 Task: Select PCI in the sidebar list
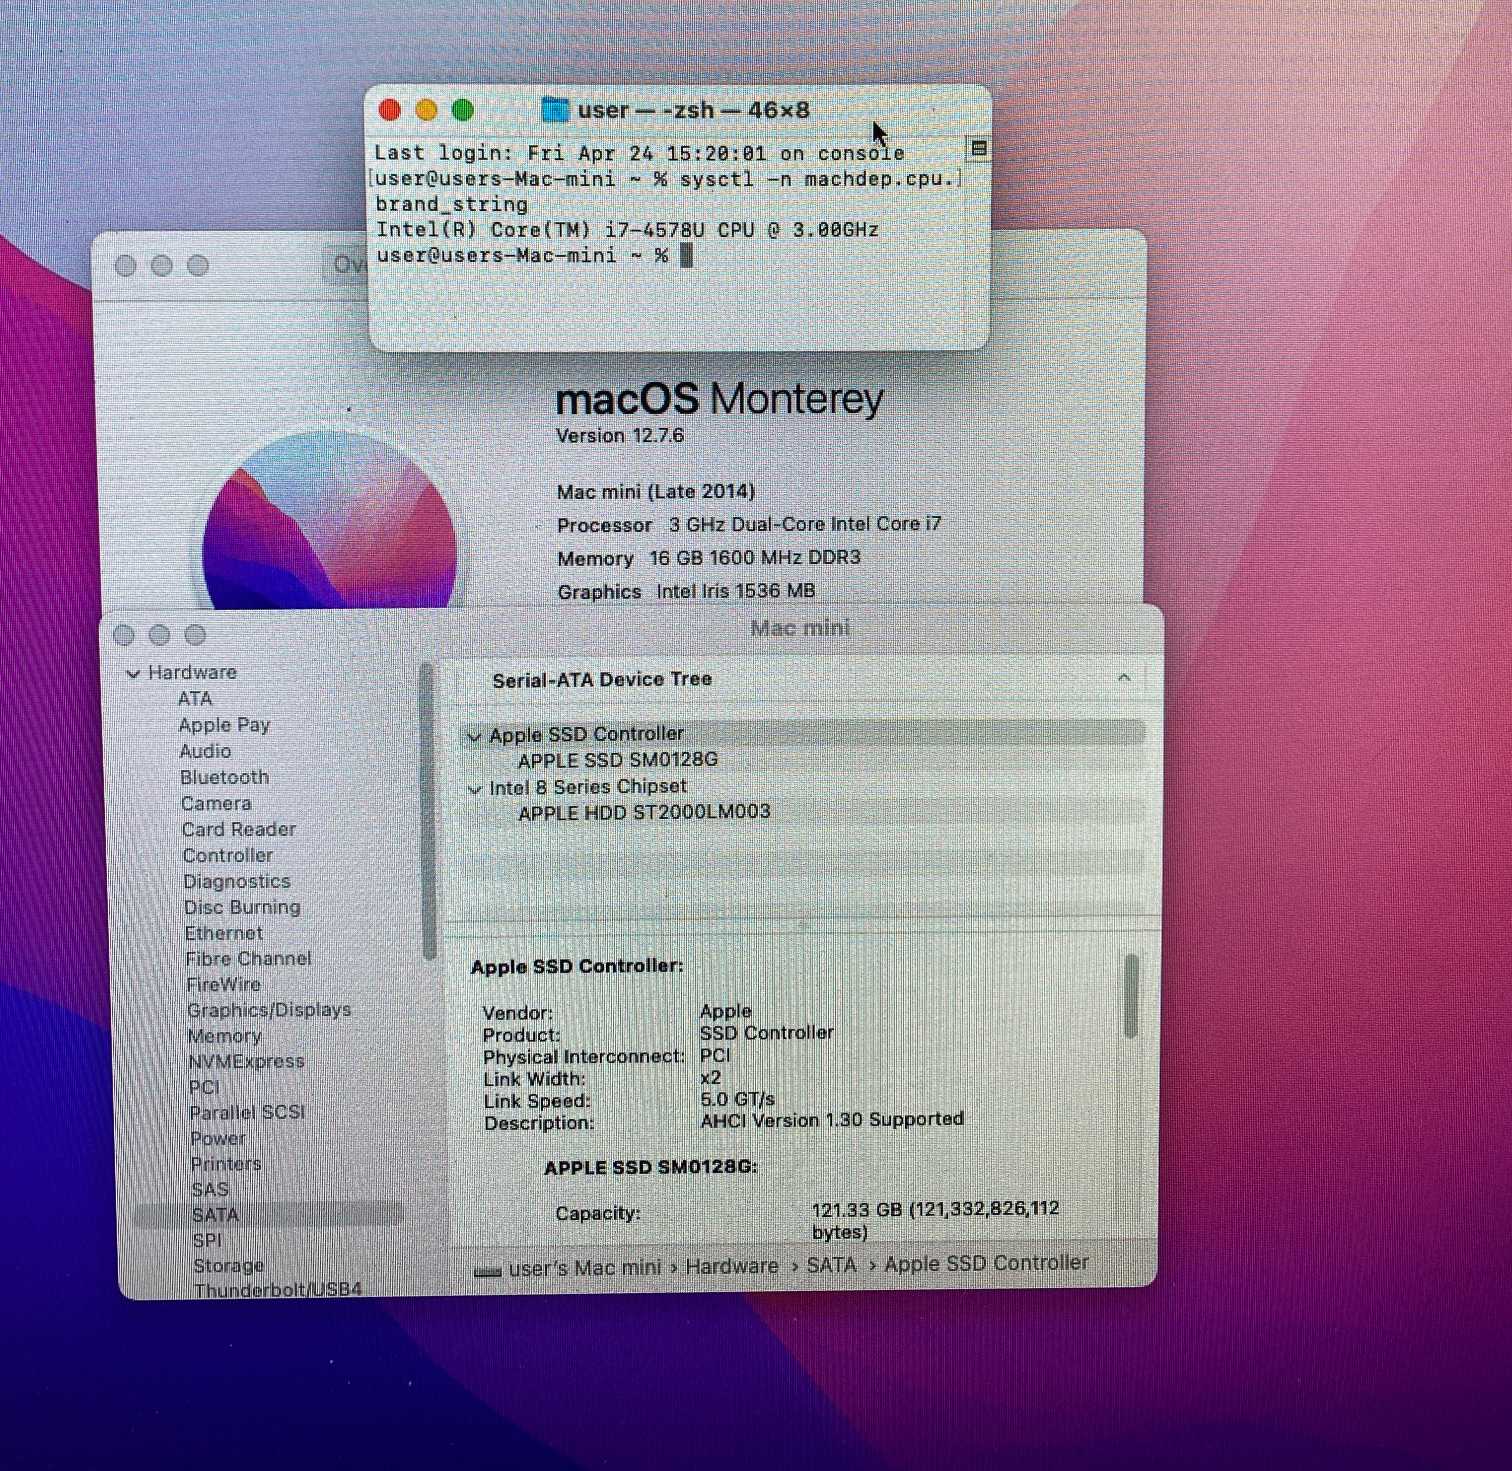click(x=204, y=1087)
